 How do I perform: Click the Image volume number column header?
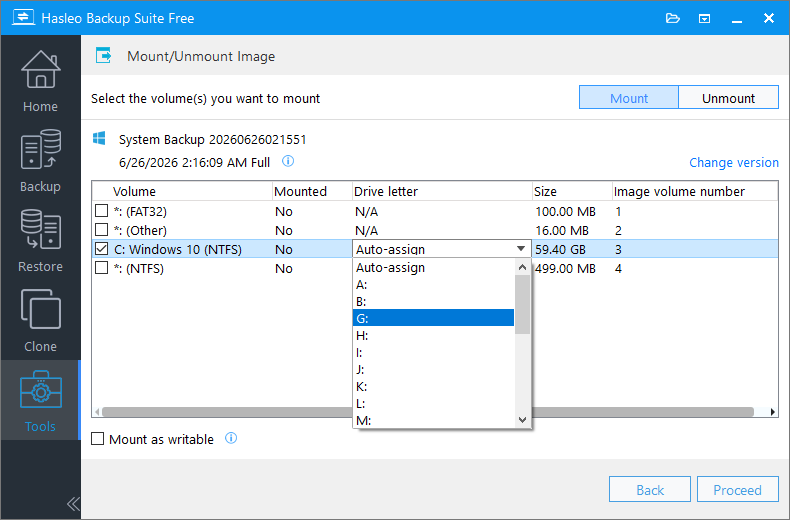click(x=695, y=191)
